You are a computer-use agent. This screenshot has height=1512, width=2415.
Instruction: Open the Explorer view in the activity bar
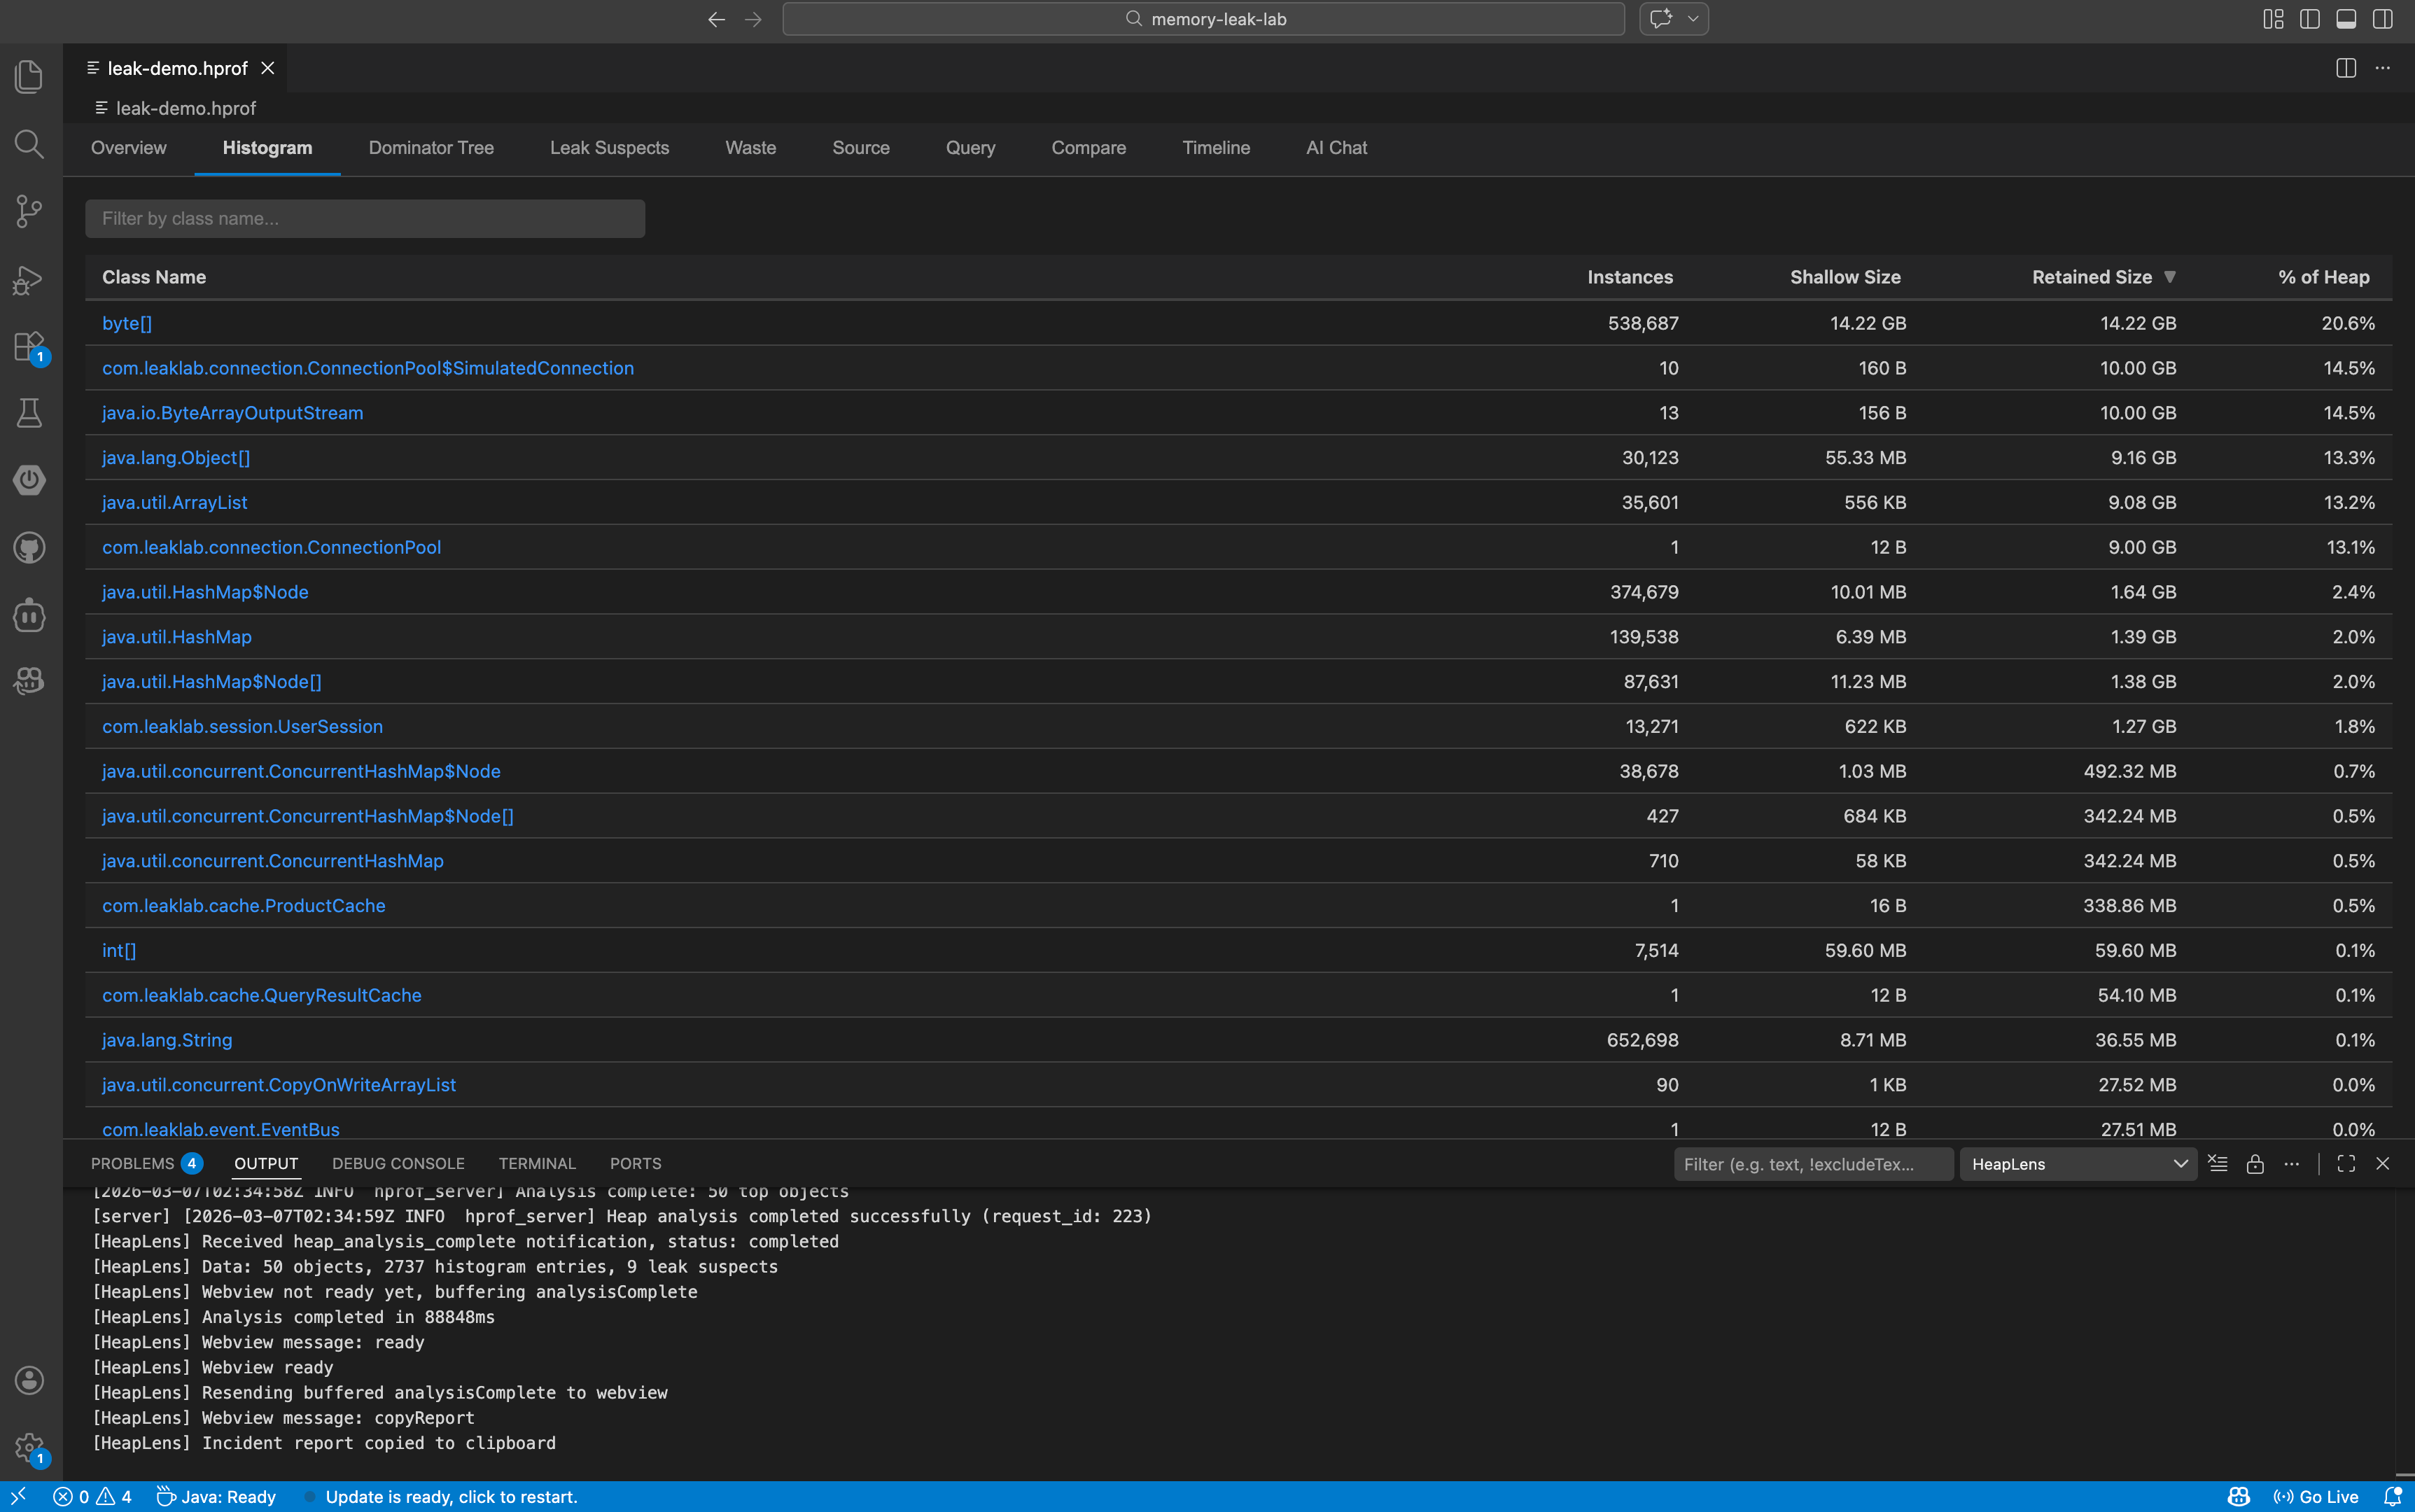click(29, 76)
